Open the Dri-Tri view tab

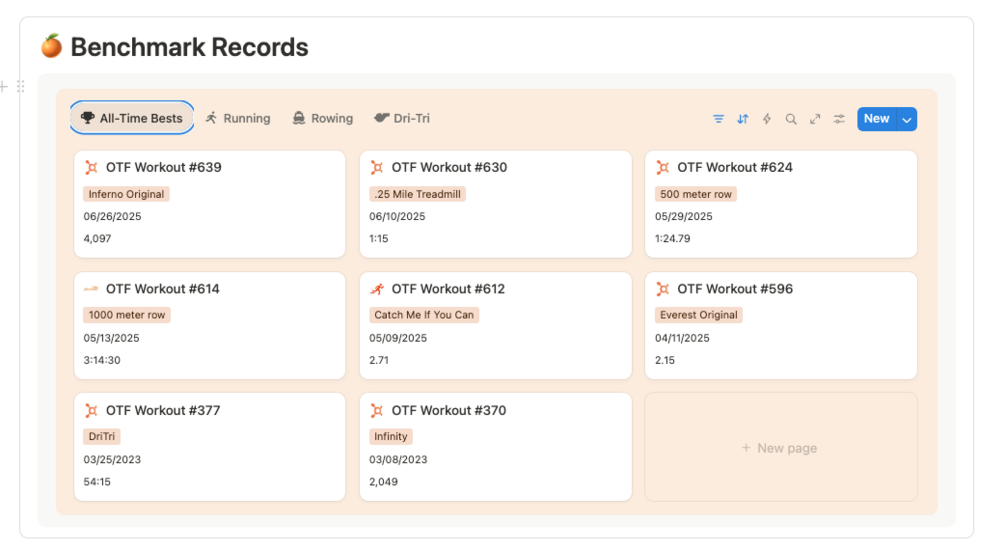tap(402, 118)
